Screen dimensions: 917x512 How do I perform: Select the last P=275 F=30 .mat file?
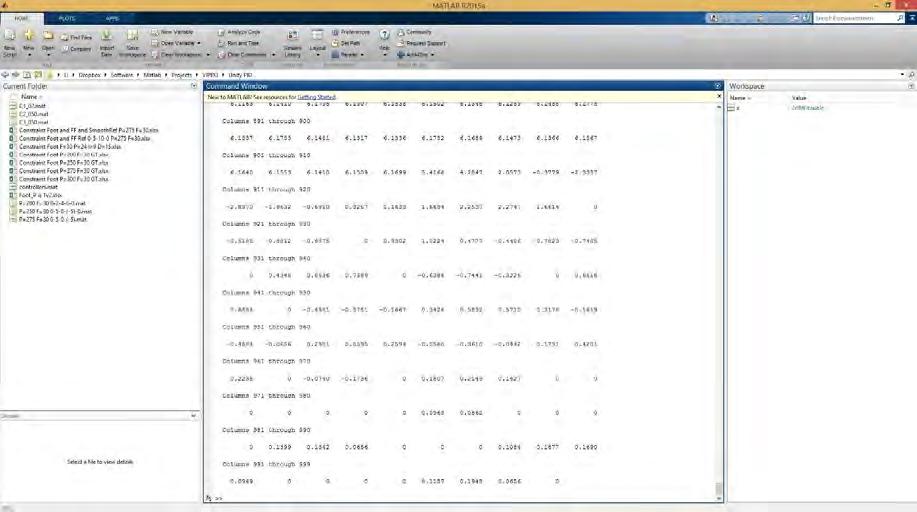pyautogui.click(x=53, y=219)
